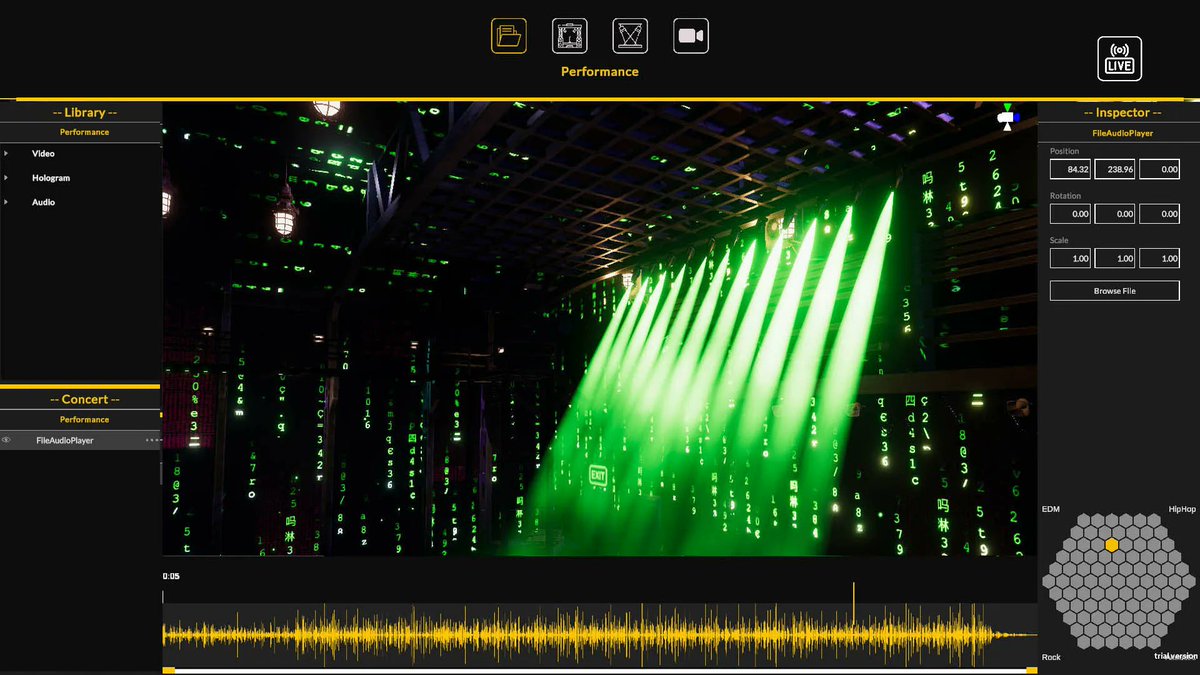Click the LIVE broadcast icon
The height and width of the screenshot is (675, 1200).
[x=1119, y=59]
